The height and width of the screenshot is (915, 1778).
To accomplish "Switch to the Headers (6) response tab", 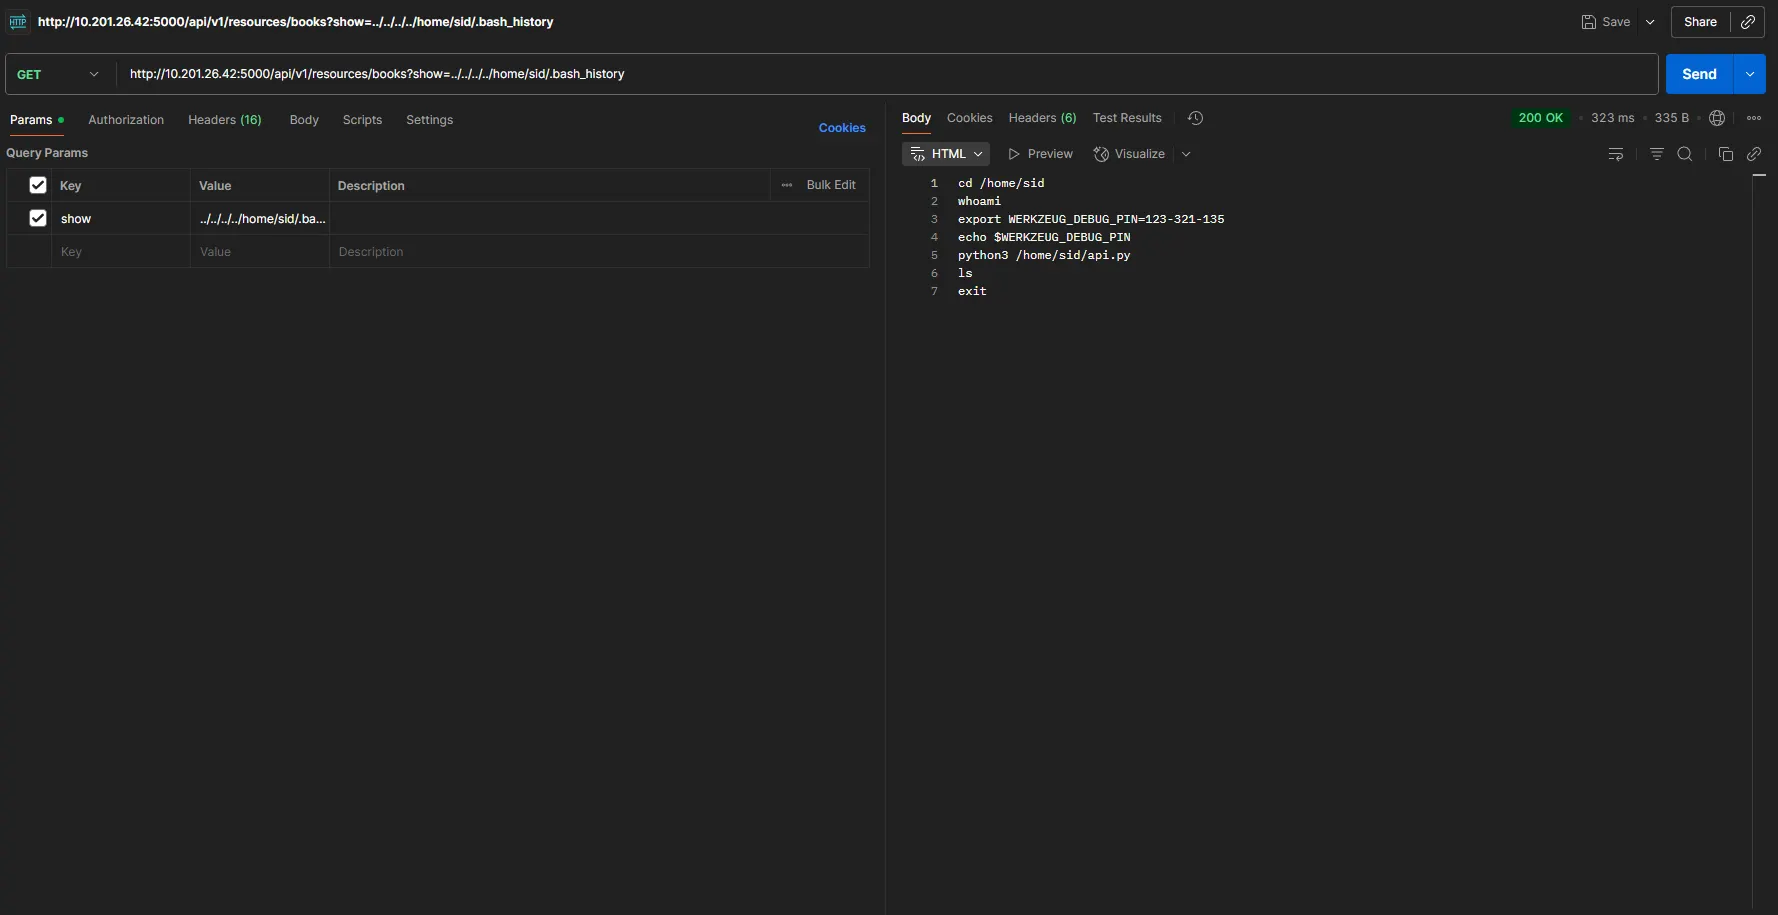I will tap(1042, 118).
